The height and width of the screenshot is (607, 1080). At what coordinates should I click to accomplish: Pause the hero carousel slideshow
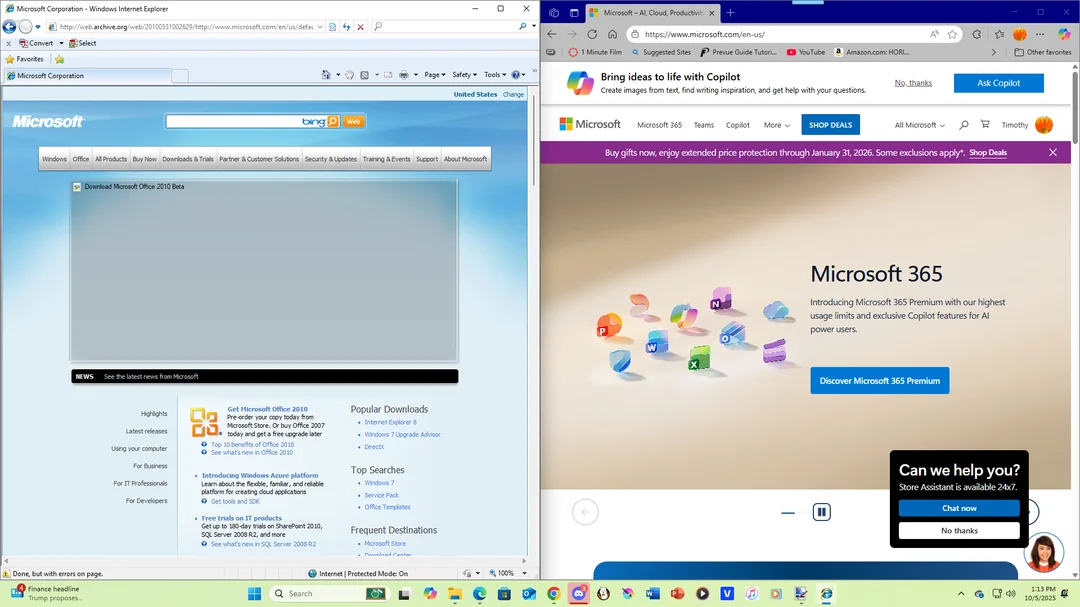(821, 512)
